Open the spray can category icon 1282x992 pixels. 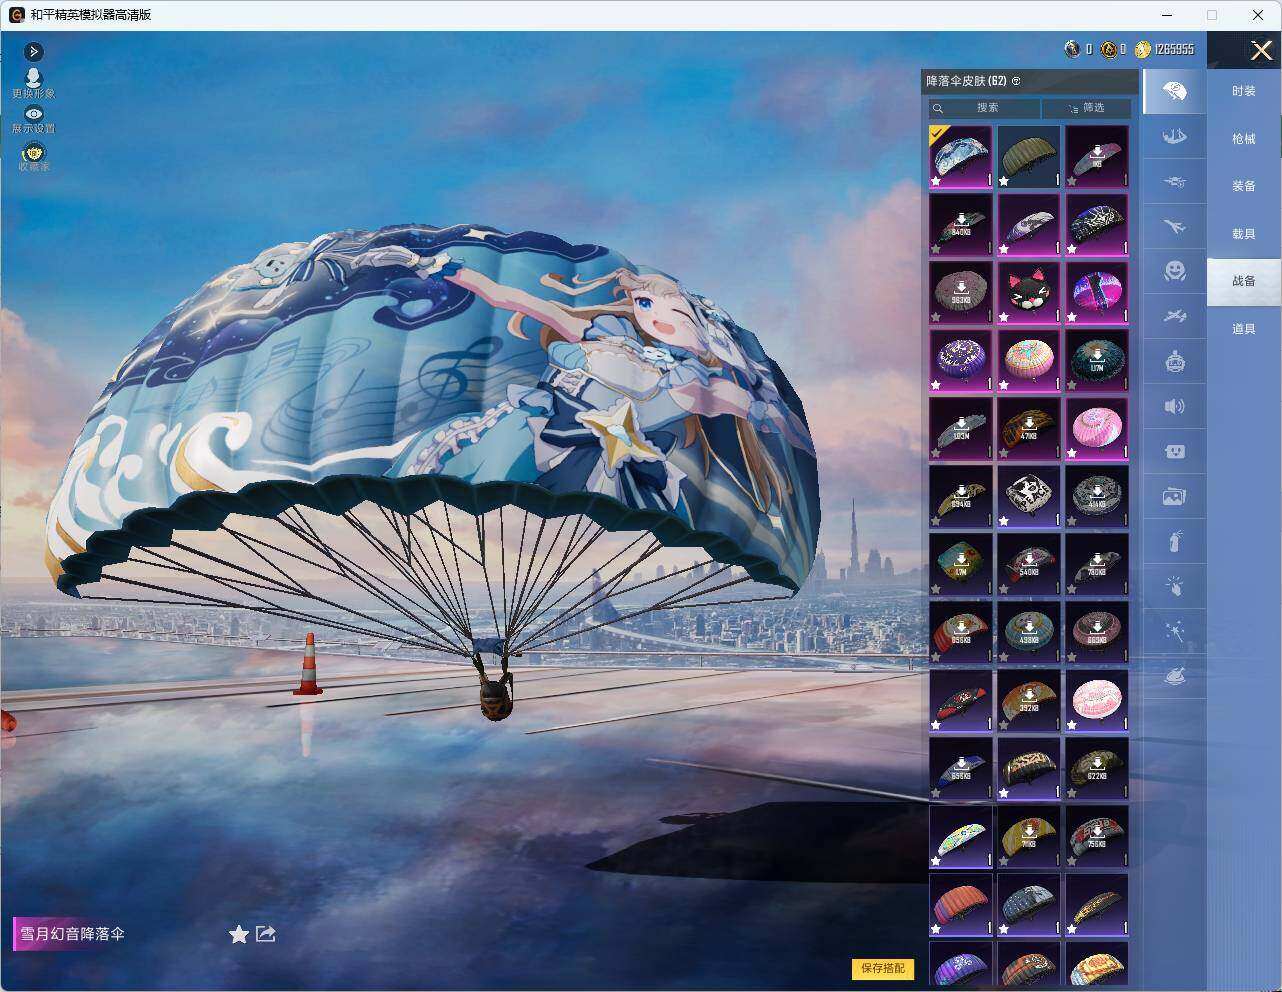(x=1175, y=541)
